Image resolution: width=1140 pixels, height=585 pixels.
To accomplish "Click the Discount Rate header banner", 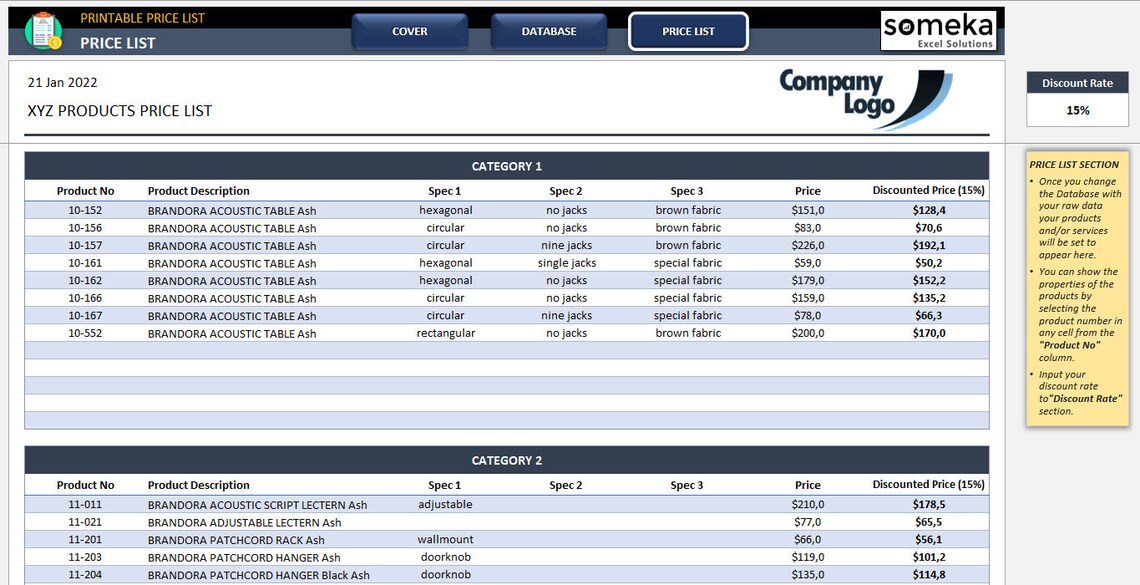I will tap(1077, 82).
